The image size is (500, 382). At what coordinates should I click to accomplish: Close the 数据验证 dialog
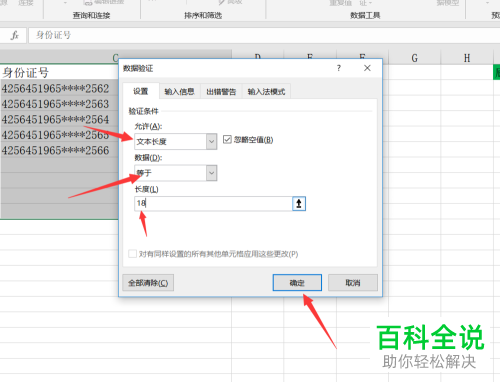[367, 68]
